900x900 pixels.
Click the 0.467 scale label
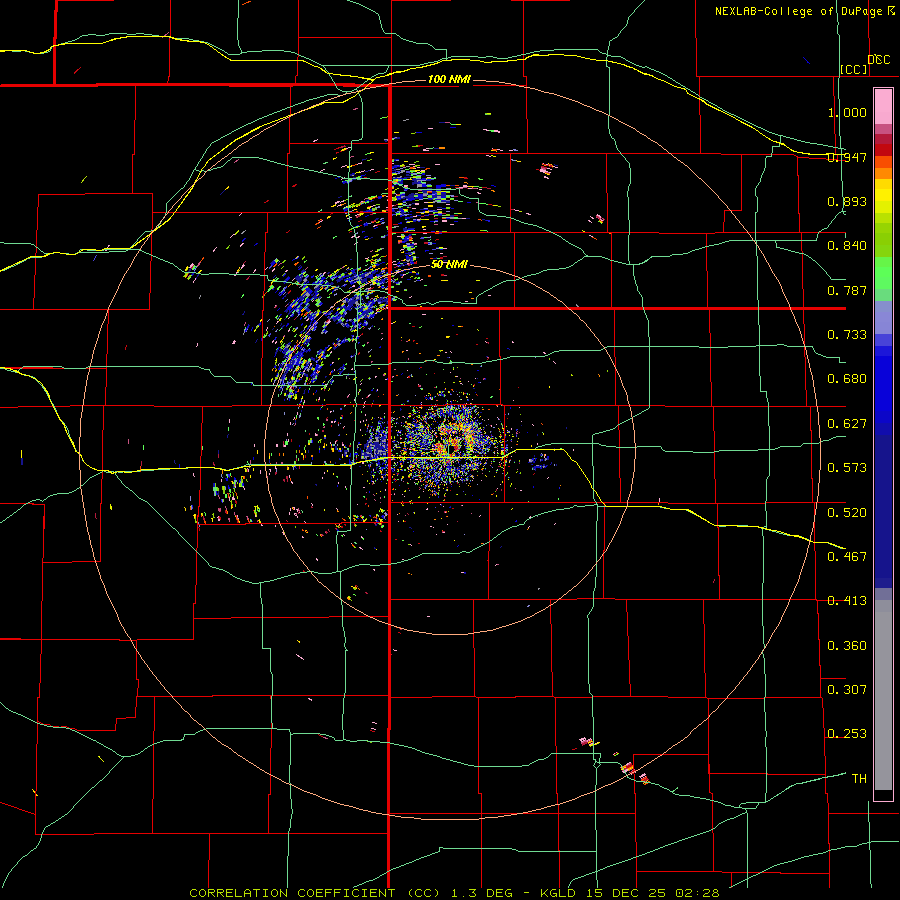[x=847, y=556]
